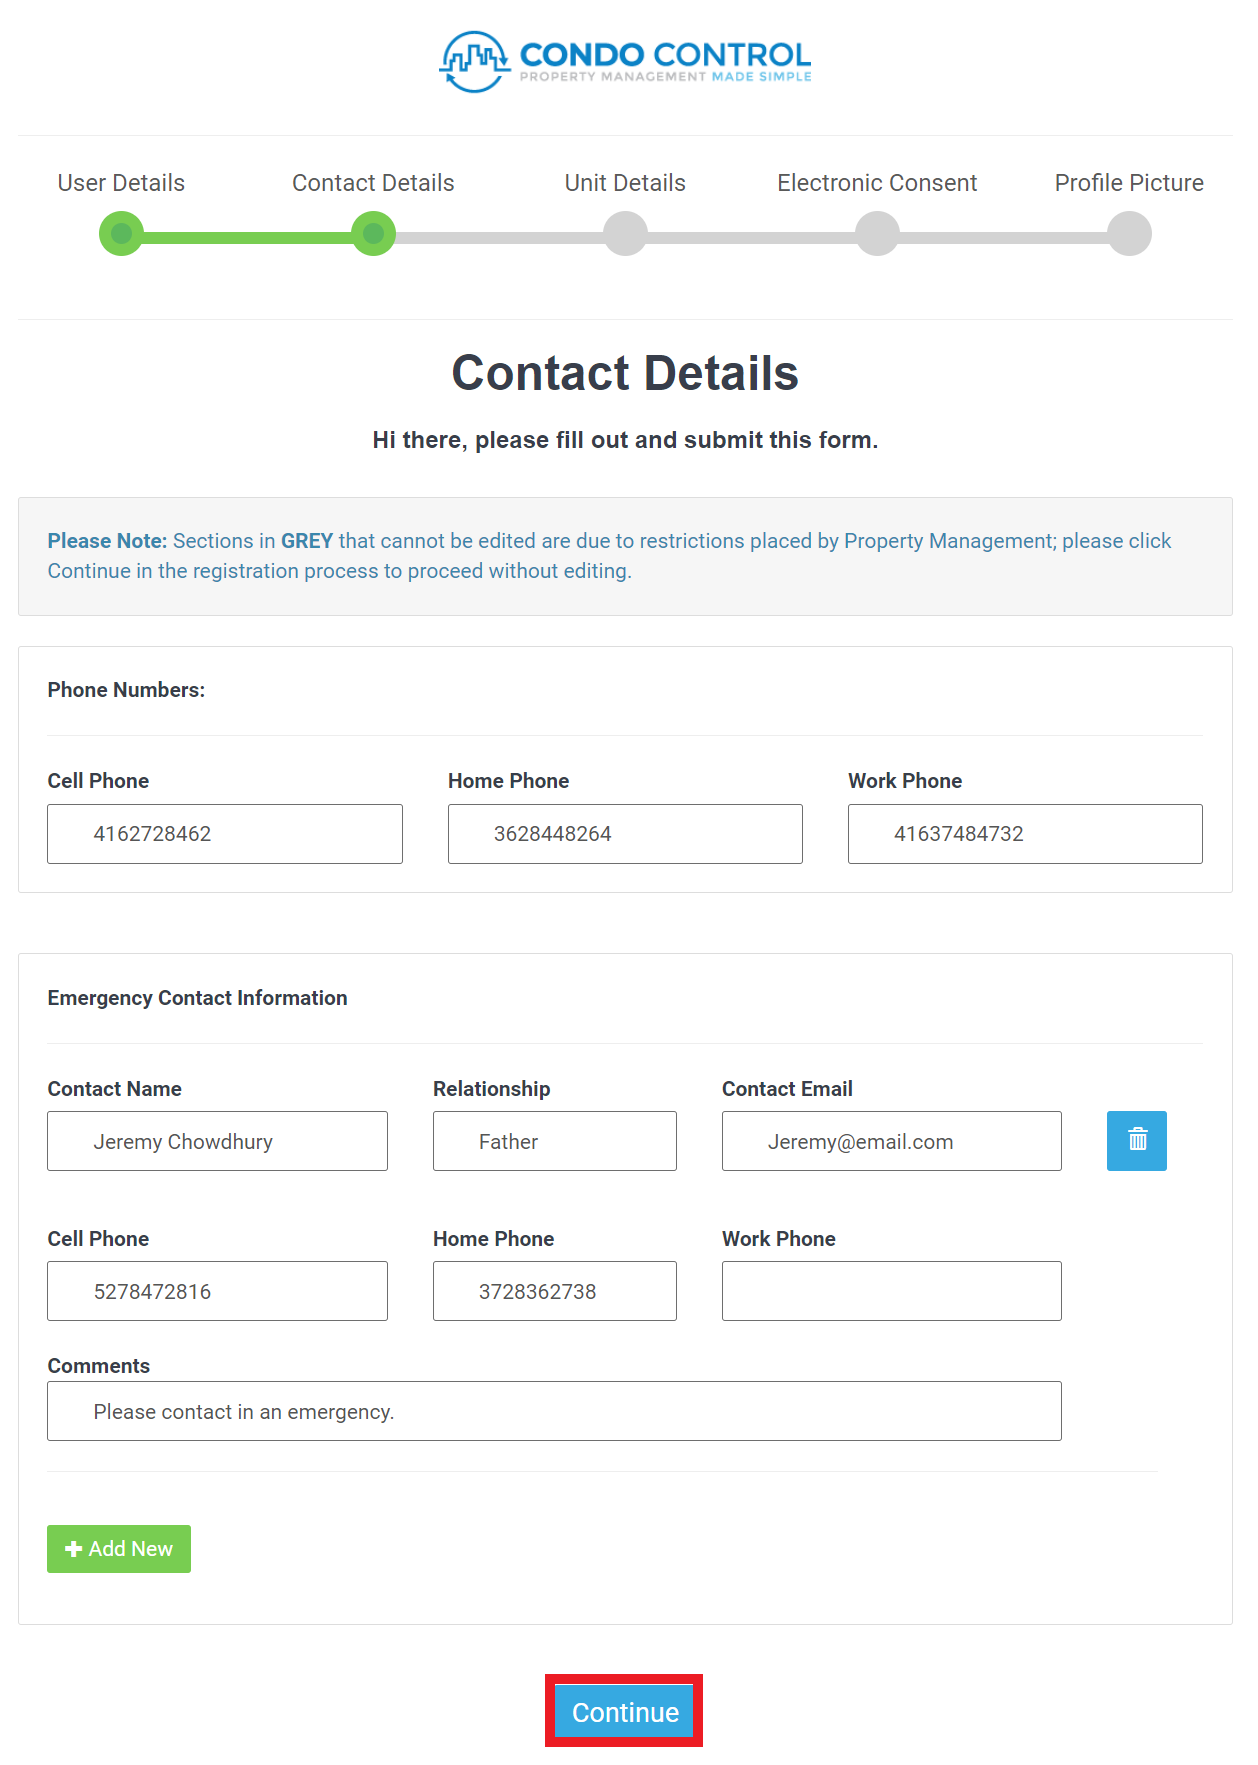
Task: Click the grey Unit Details step circle
Action: coord(625,233)
